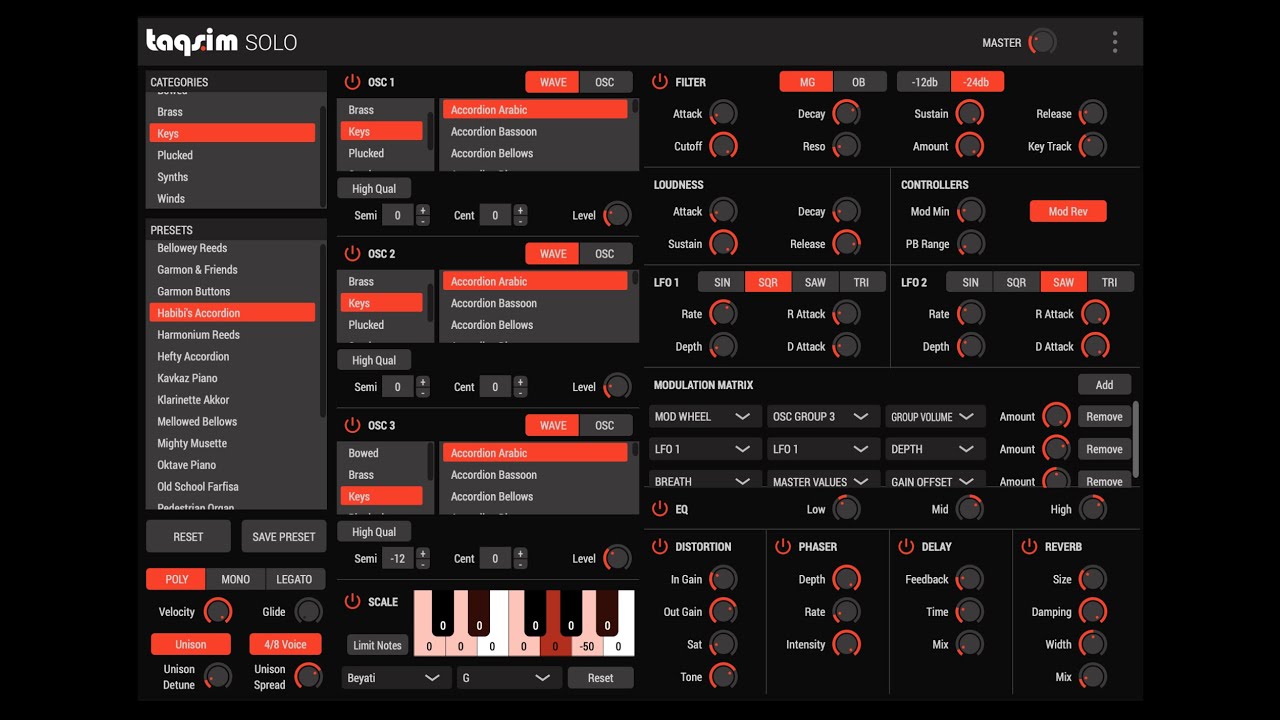Click the Unison Spread knob

click(x=308, y=677)
